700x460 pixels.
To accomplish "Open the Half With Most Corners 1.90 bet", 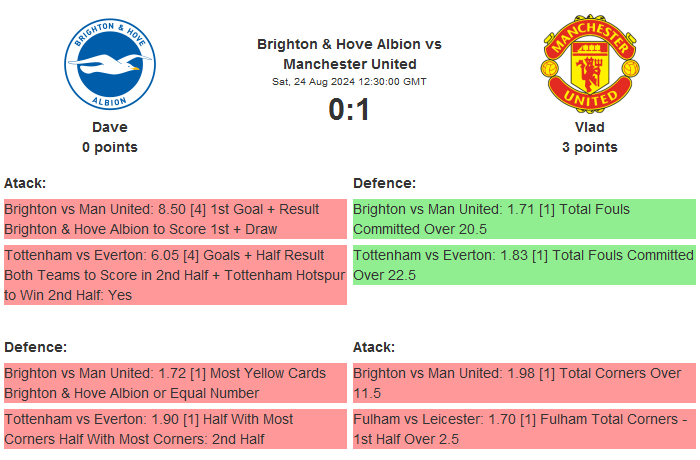I will [x=175, y=429].
